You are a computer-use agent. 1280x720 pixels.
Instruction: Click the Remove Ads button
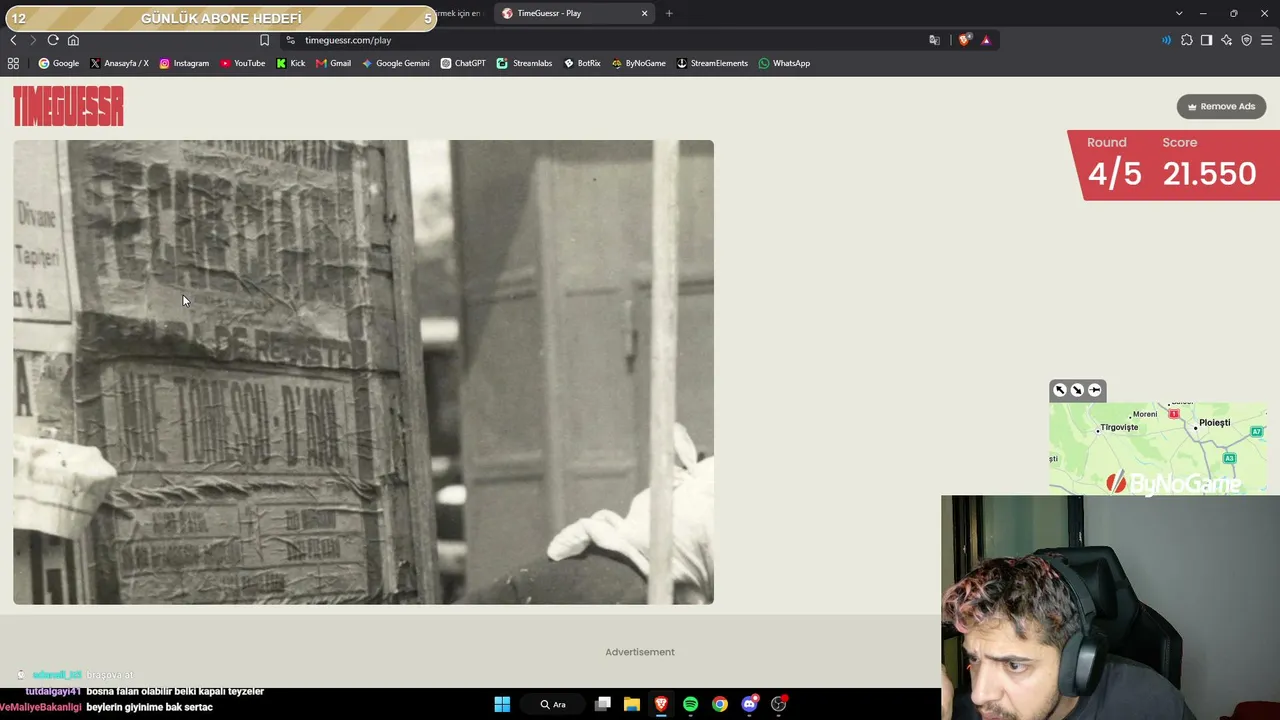1221,106
